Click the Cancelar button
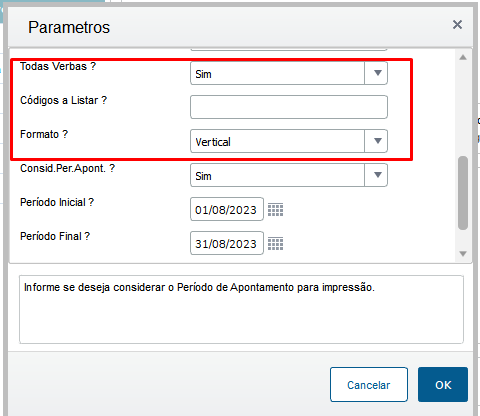This screenshot has height=416, width=480. pyautogui.click(x=369, y=385)
